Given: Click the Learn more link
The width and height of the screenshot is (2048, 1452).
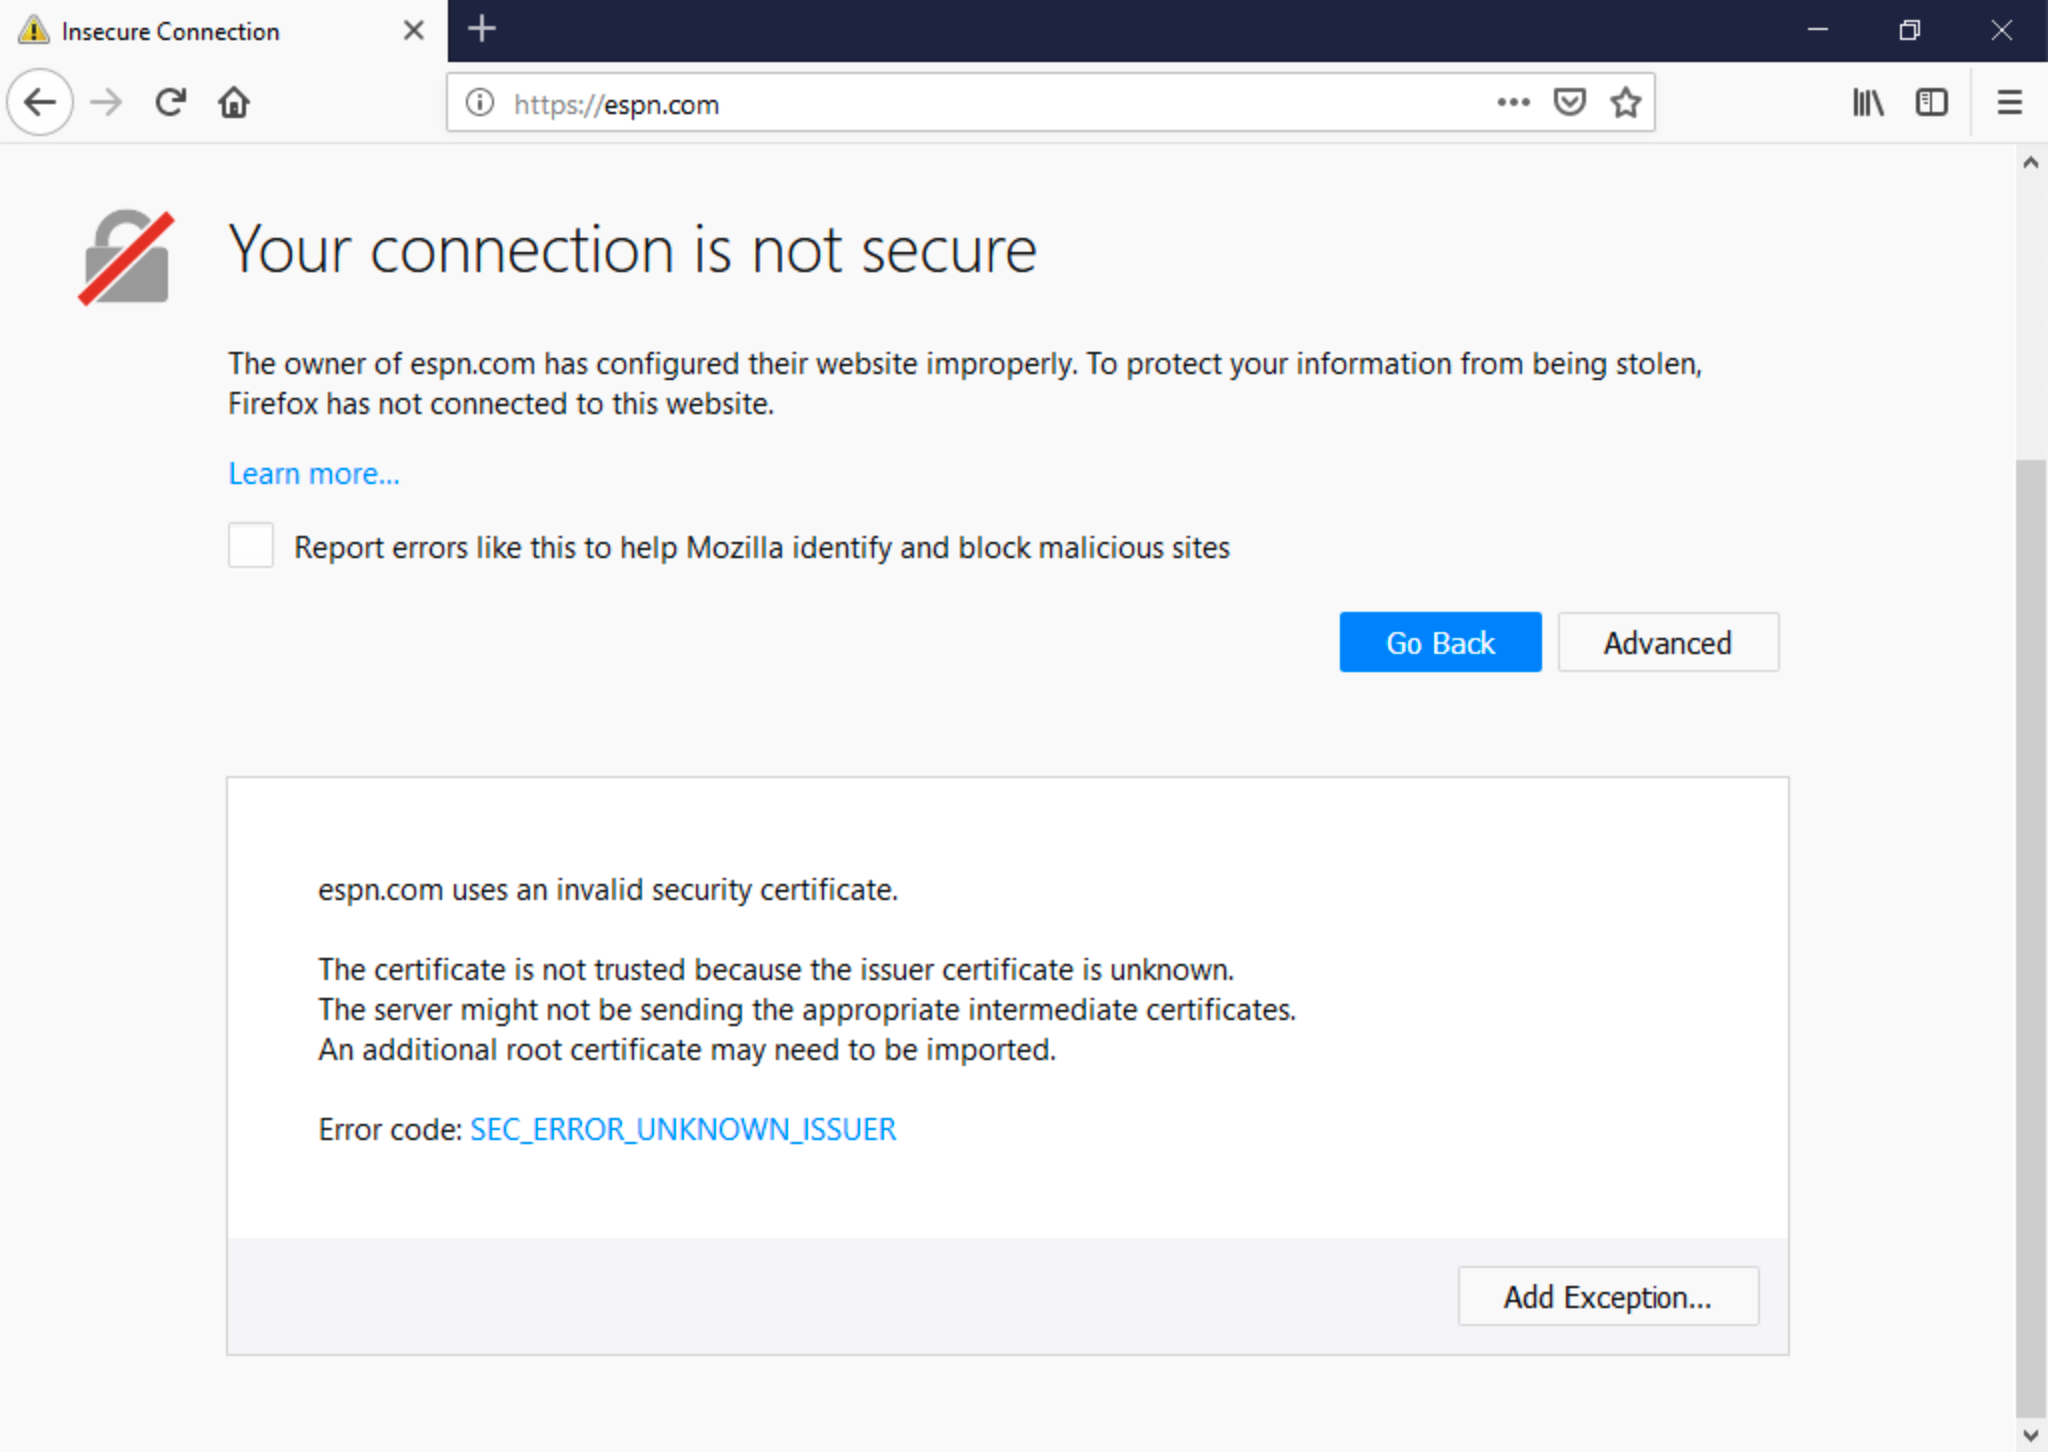Looking at the screenshot, I should click(x=314, y=473).
